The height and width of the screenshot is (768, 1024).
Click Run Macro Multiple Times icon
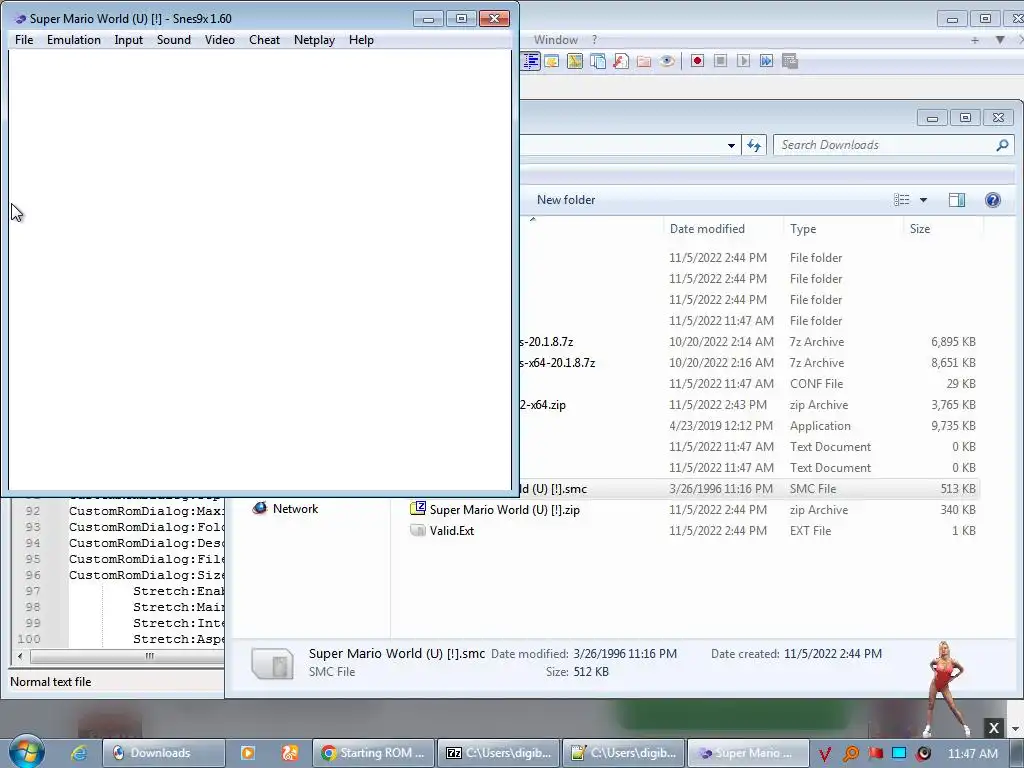click(x=767, y=61)
